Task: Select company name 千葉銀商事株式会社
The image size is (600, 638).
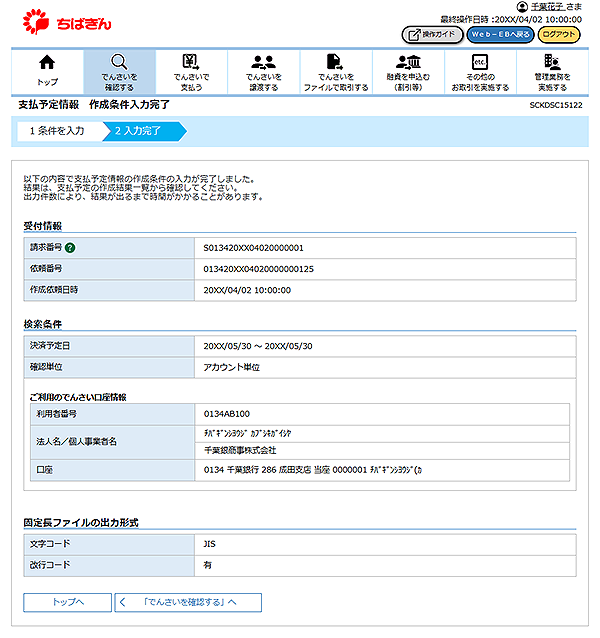Action: [240, 450]
